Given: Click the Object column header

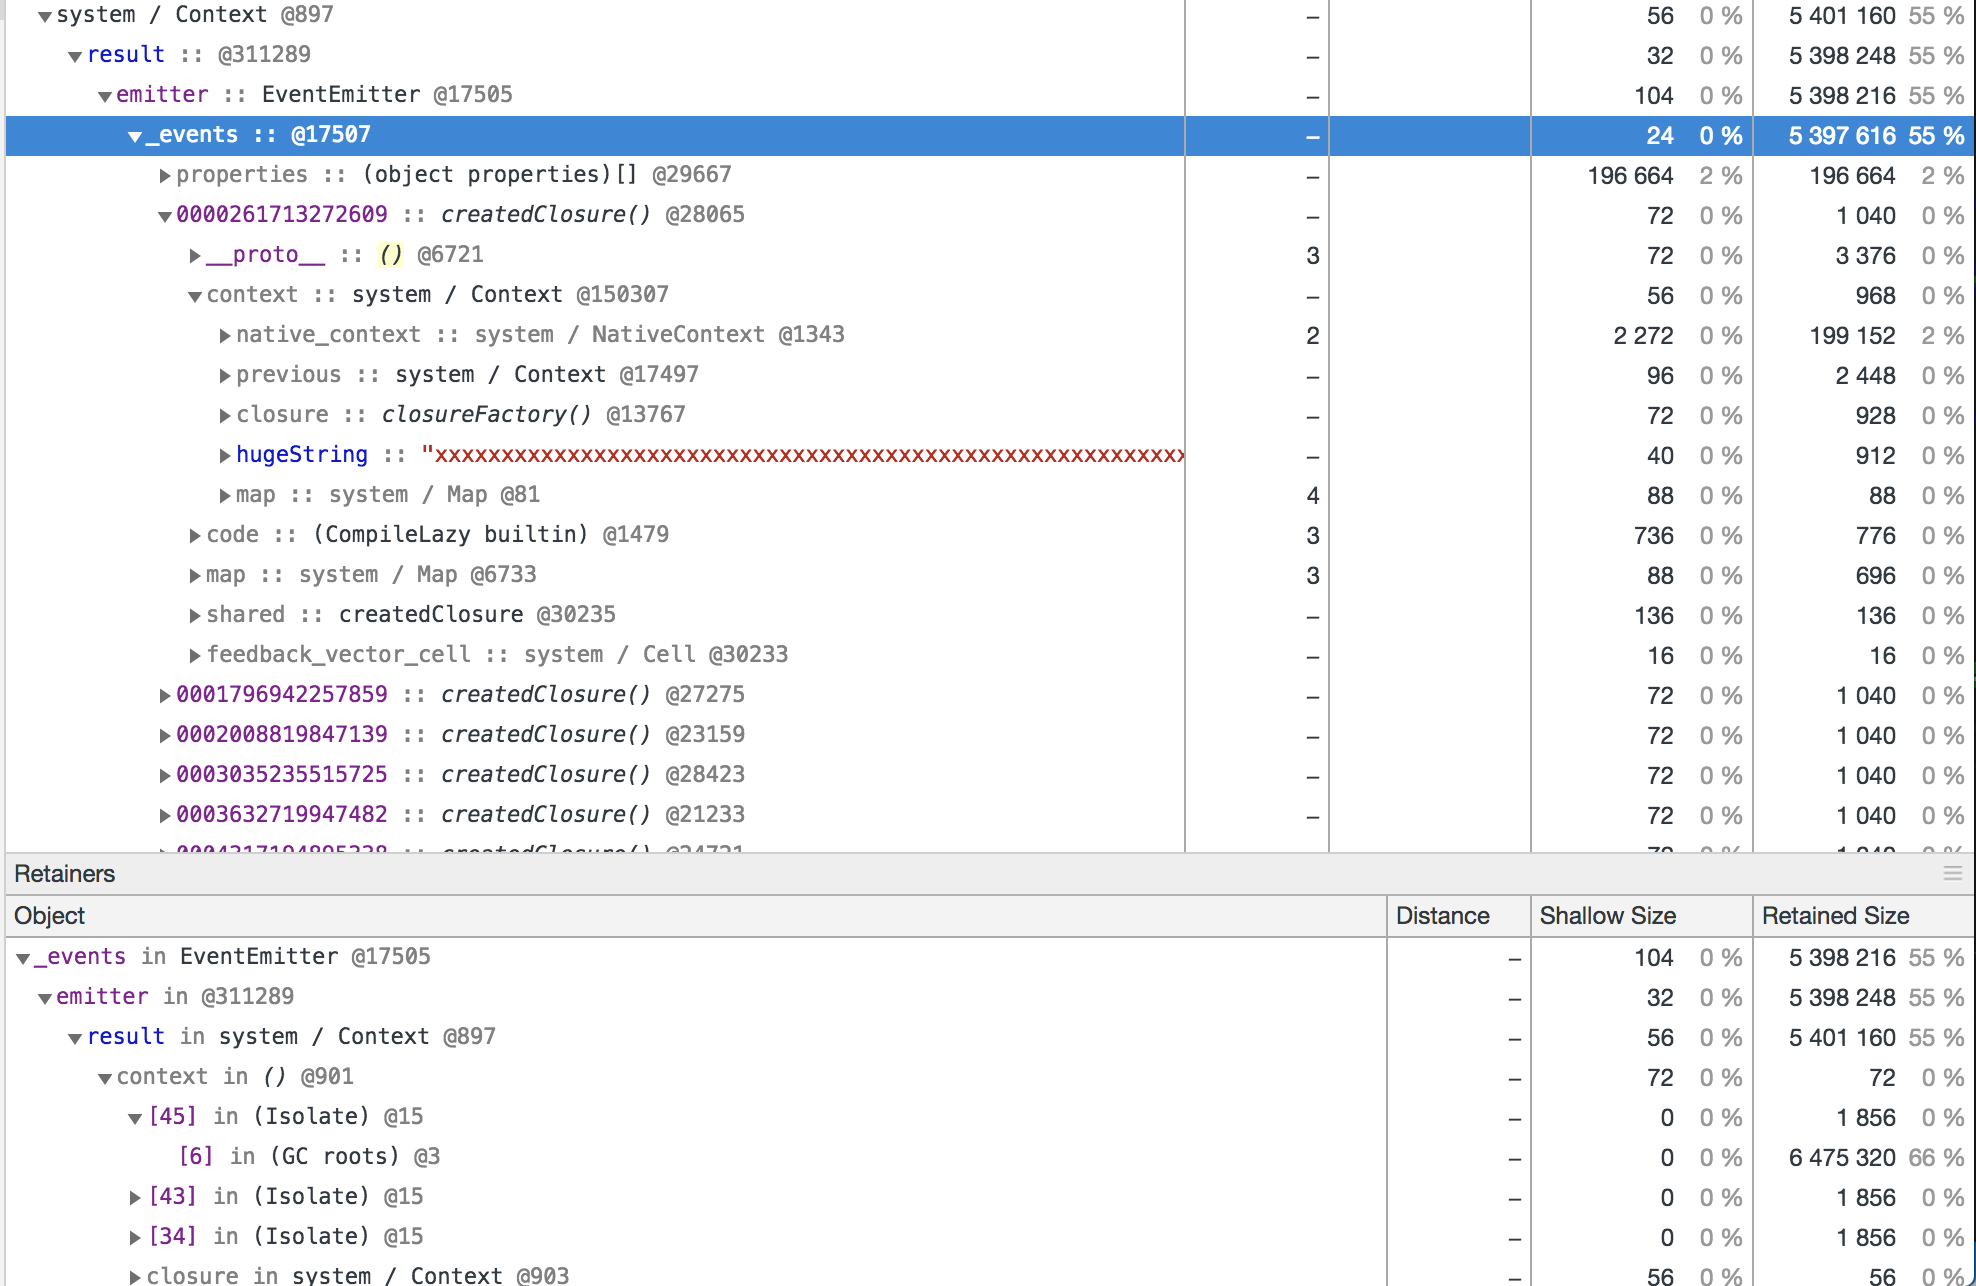Looking at the screenshot, I should 50,916.
